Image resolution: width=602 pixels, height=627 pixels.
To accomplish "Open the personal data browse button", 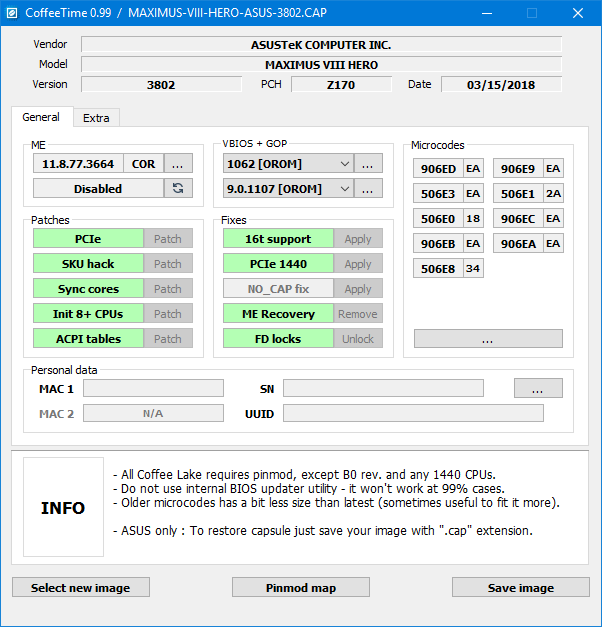I will pyautogui.click(x=538, y=388).
